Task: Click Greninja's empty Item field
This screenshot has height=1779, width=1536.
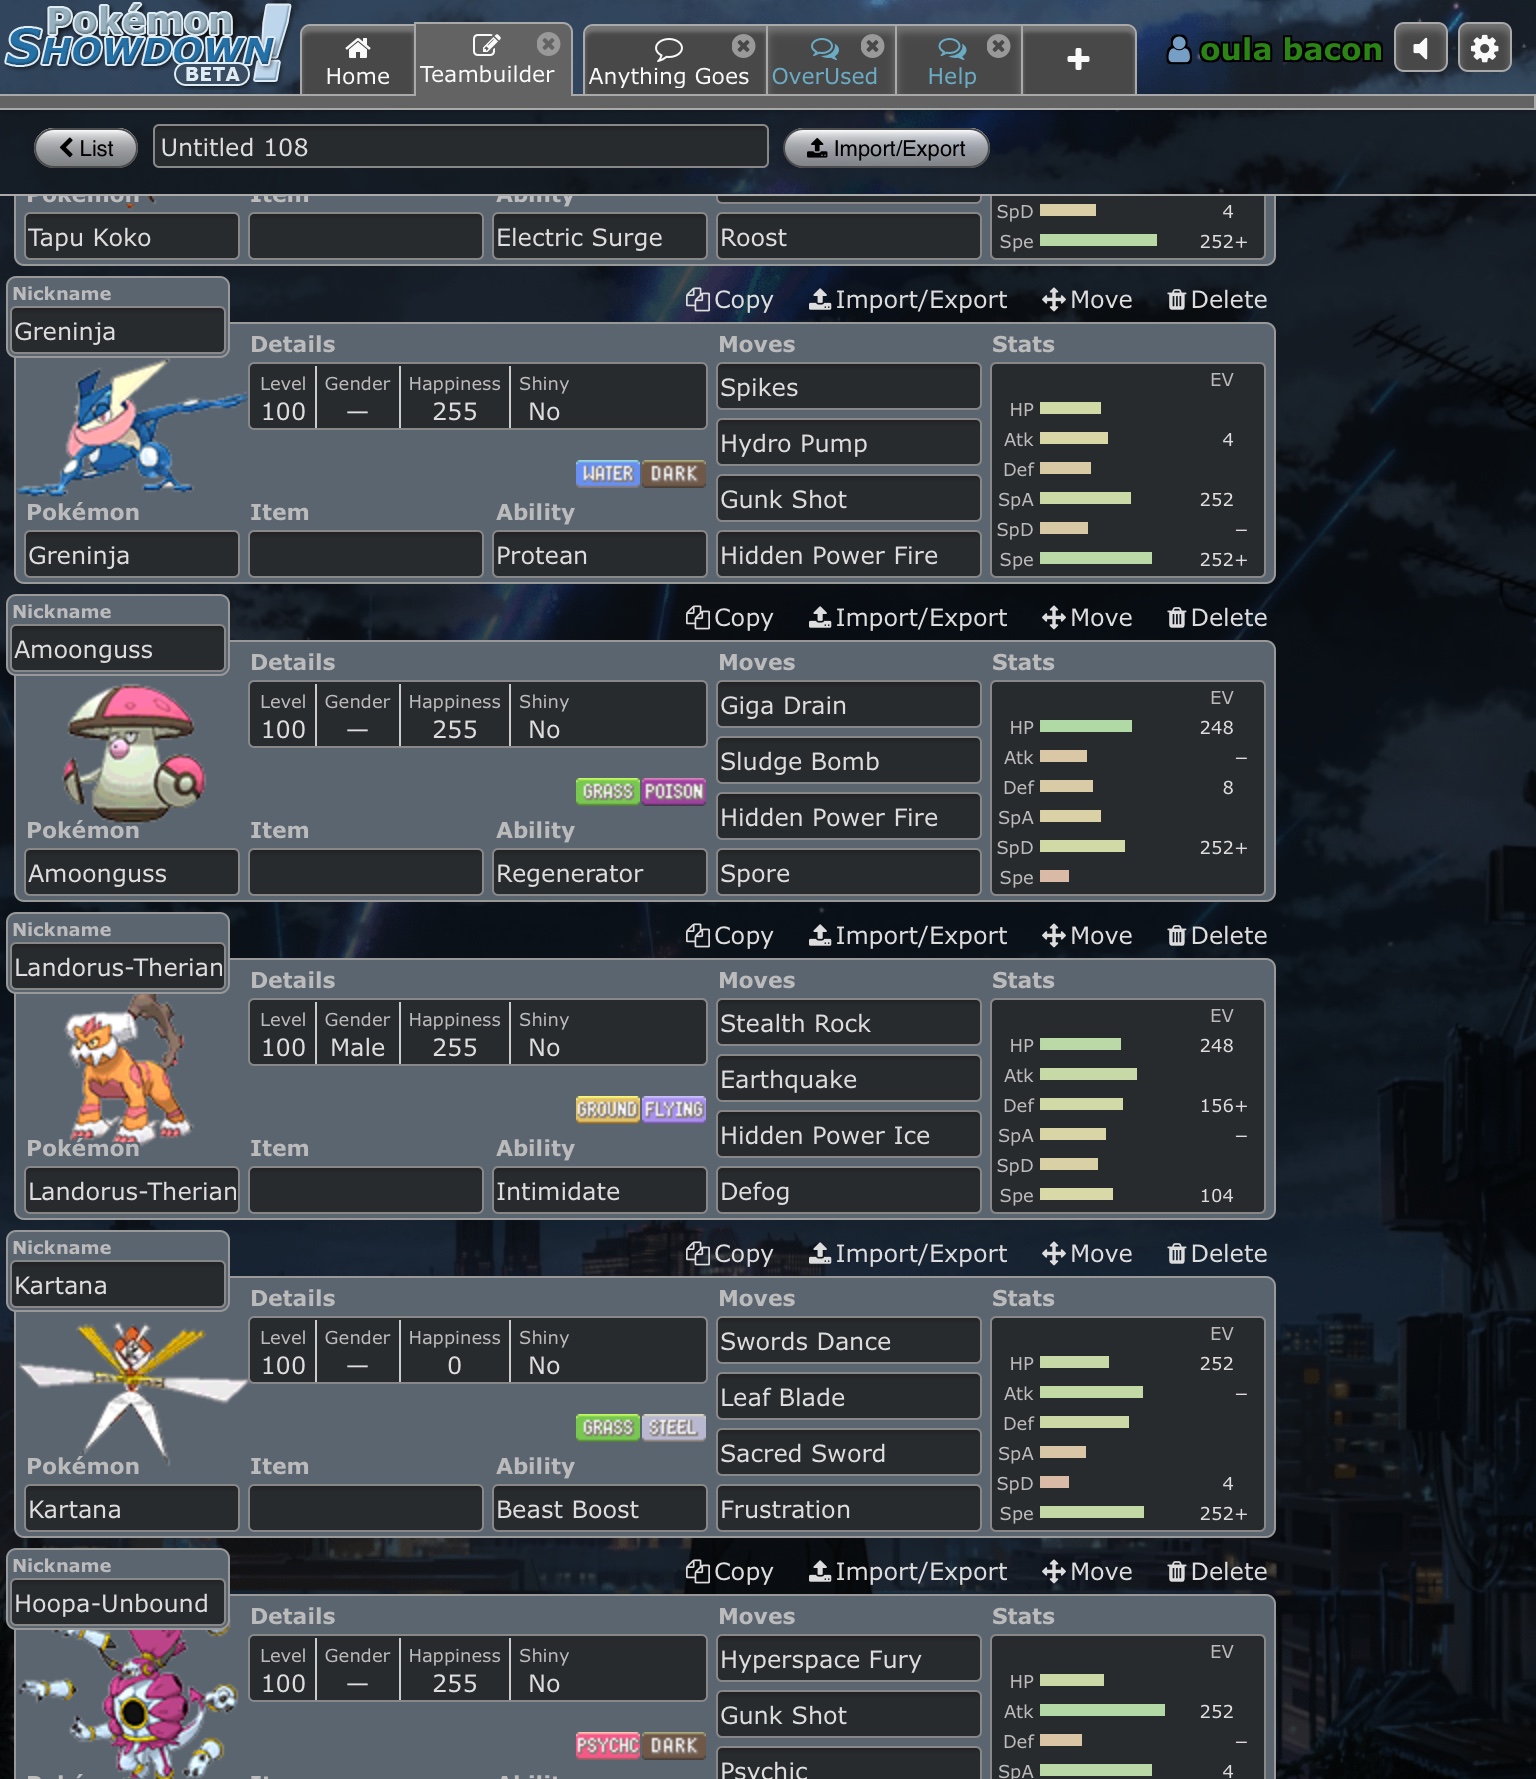Action: (x=365, y=555)
